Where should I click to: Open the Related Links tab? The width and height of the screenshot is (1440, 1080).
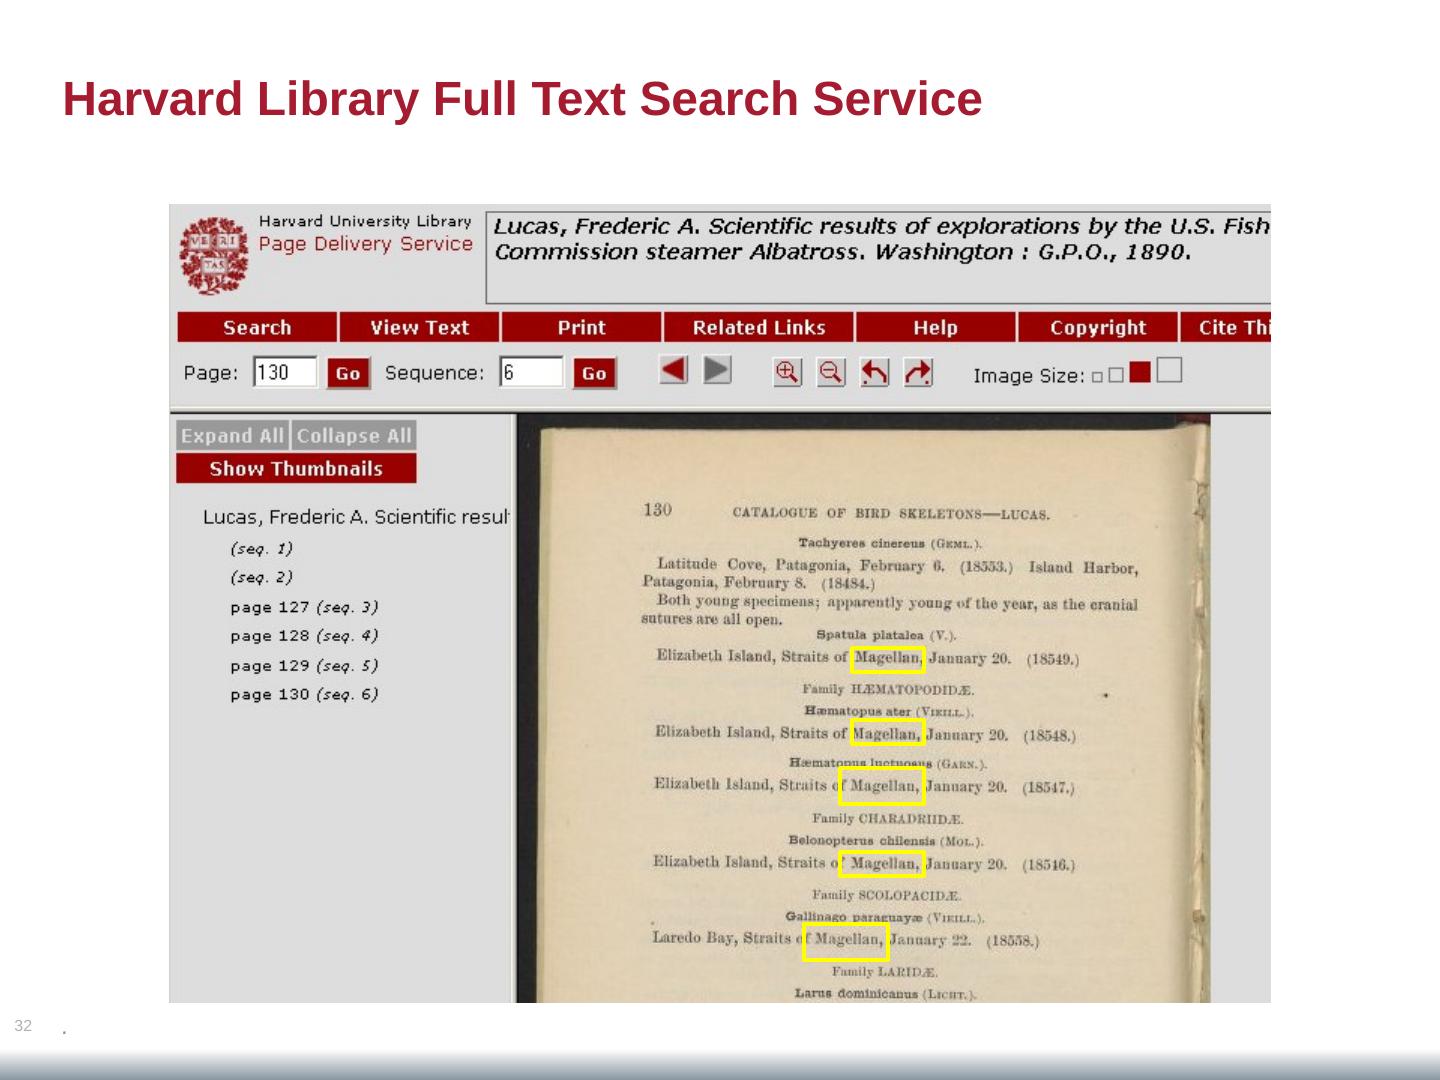tap(759, 327)
